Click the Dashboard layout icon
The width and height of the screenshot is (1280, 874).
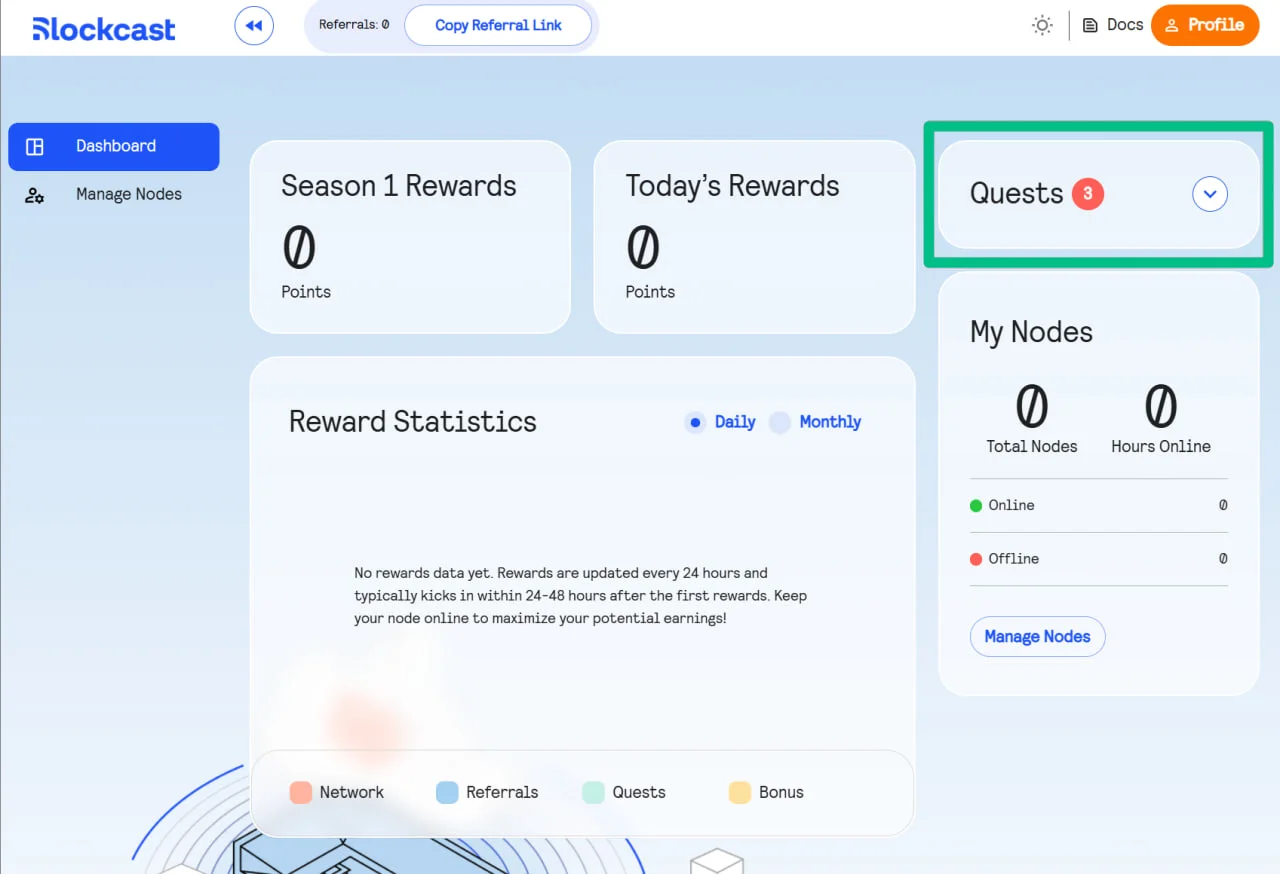click(x=35, y=147)
